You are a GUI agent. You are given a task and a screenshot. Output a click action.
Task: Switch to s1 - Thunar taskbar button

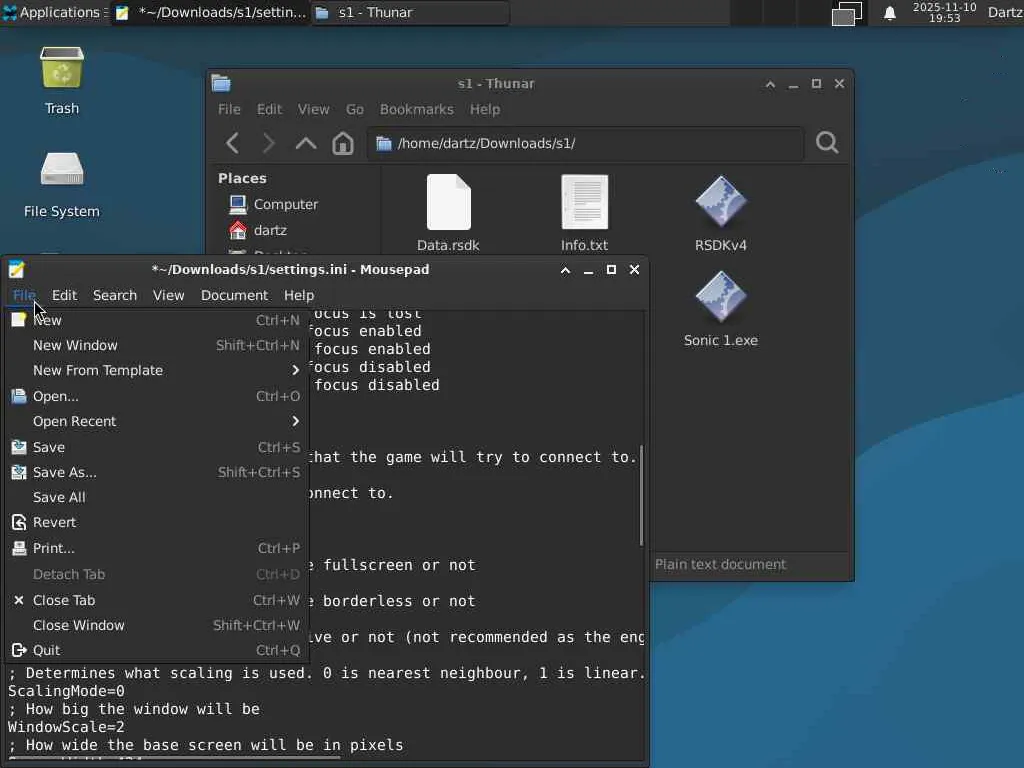pos(410,12)
